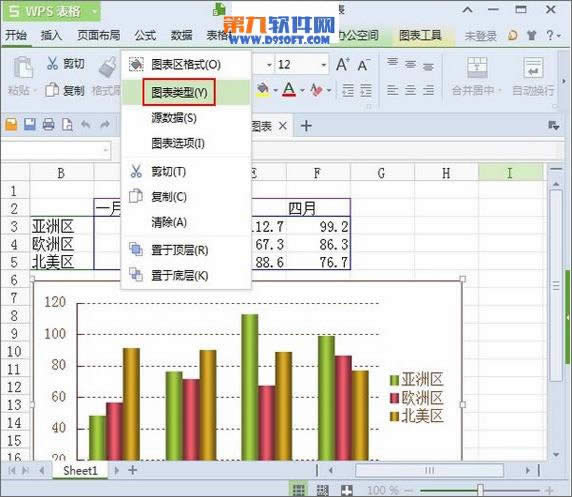Select 图表类型(Y) from the context menu
Screen dimensions: 572x497
point(179,92)
